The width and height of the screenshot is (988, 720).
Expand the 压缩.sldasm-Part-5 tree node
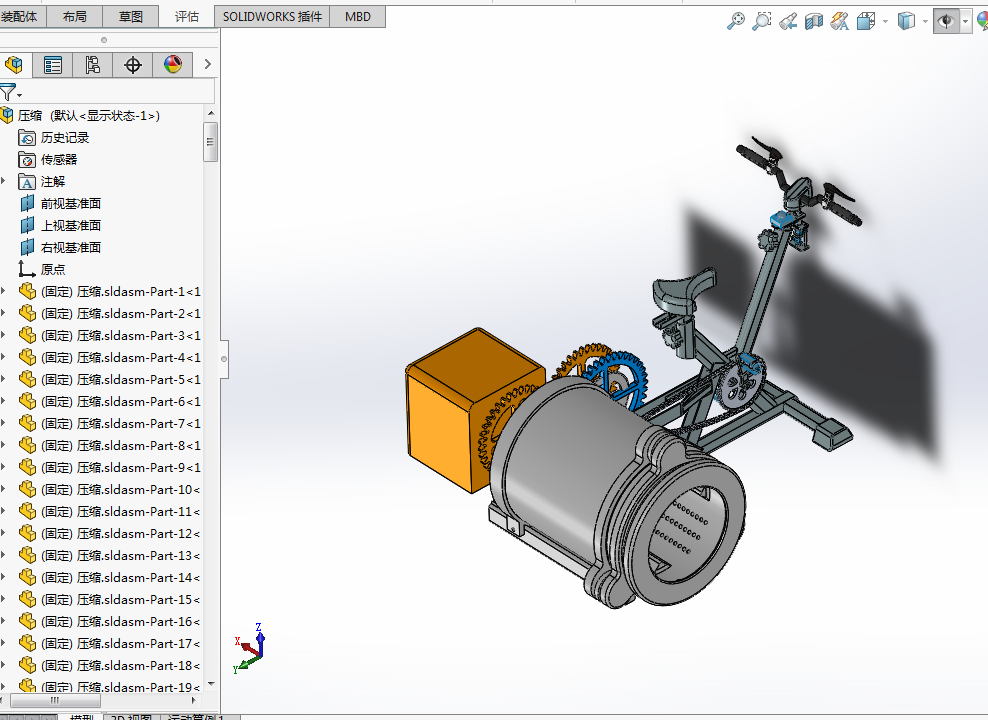point(4,379)
